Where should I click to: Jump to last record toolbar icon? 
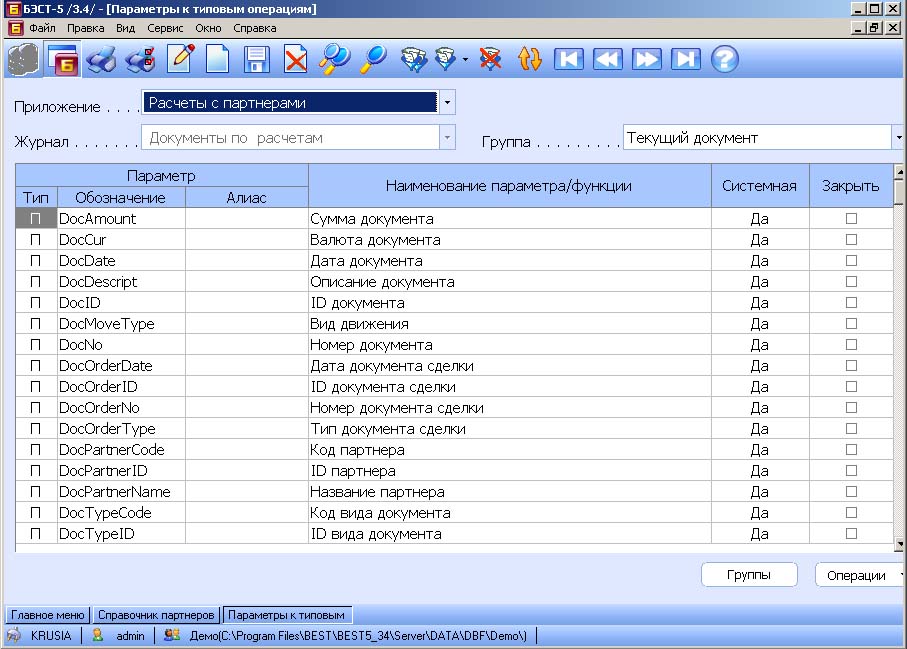coord(685,59)
